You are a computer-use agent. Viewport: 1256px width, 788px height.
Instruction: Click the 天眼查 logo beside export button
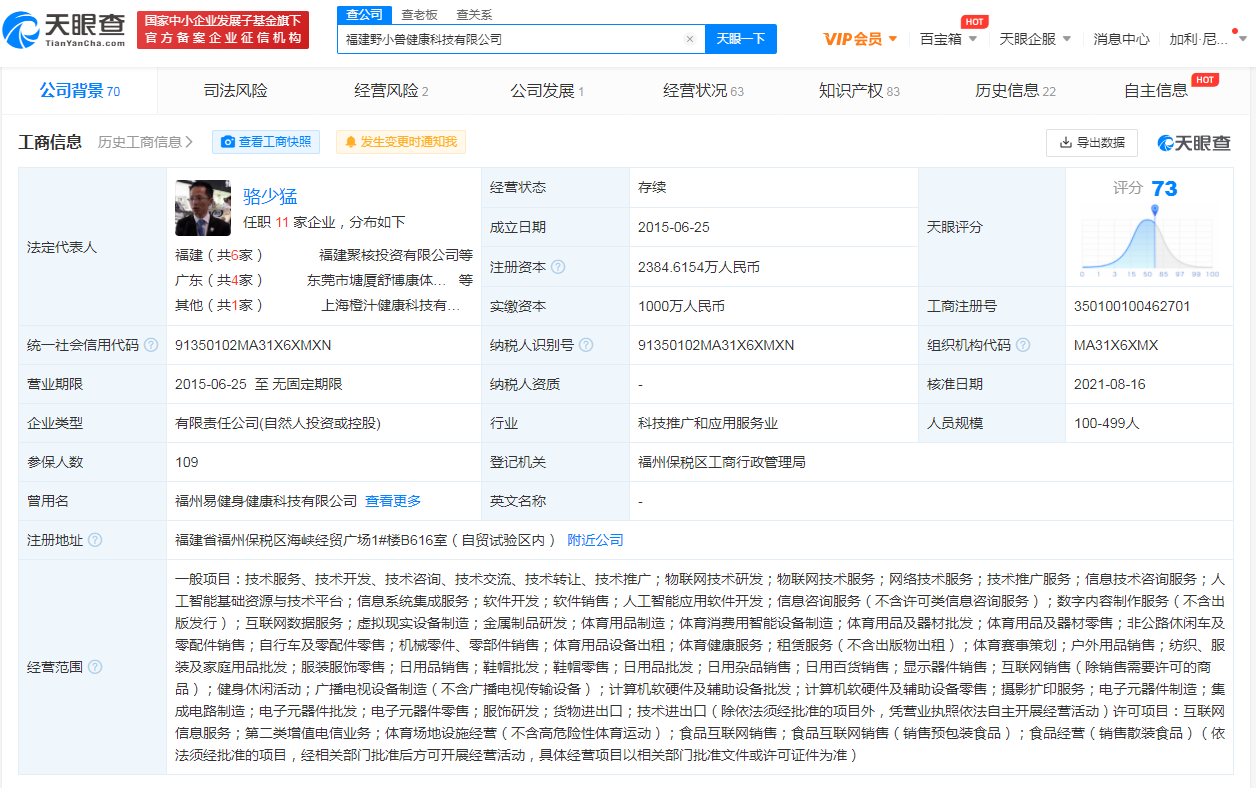pyautogui.click(x=1194, y=143)
